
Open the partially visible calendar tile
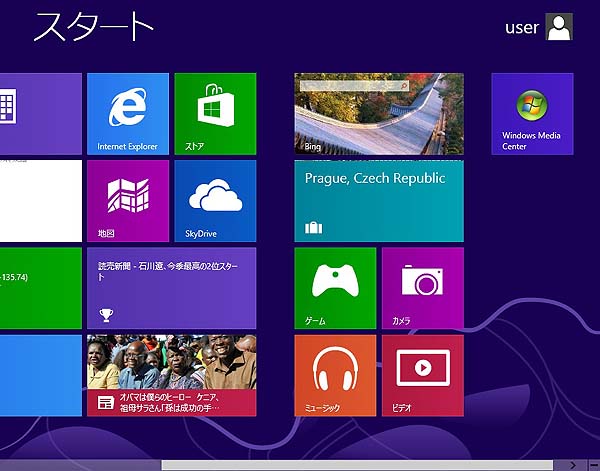click(40, 113)
